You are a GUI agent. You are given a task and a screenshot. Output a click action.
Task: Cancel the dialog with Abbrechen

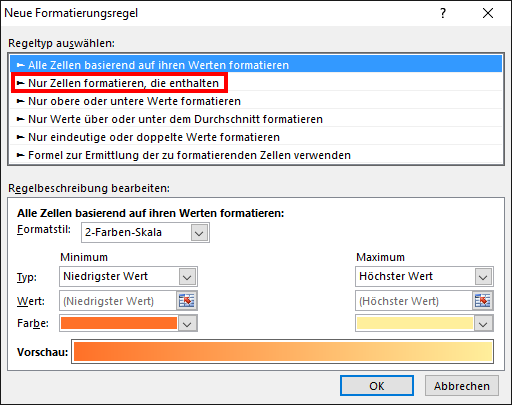click(x=462, y=386)
